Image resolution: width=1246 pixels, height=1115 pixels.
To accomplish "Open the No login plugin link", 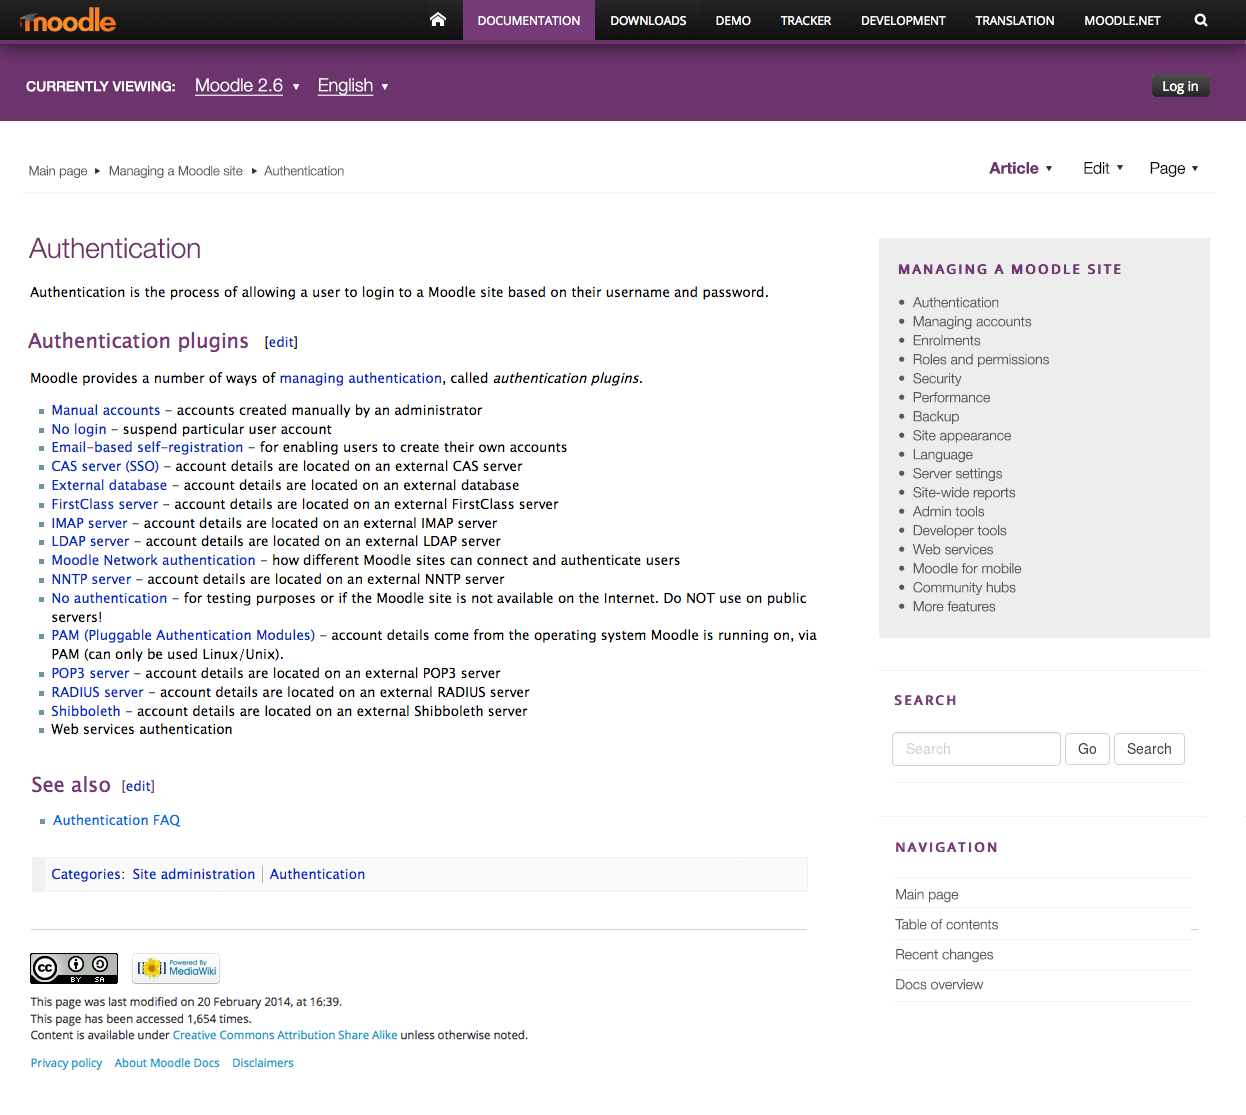I will (x=79, y=429).
